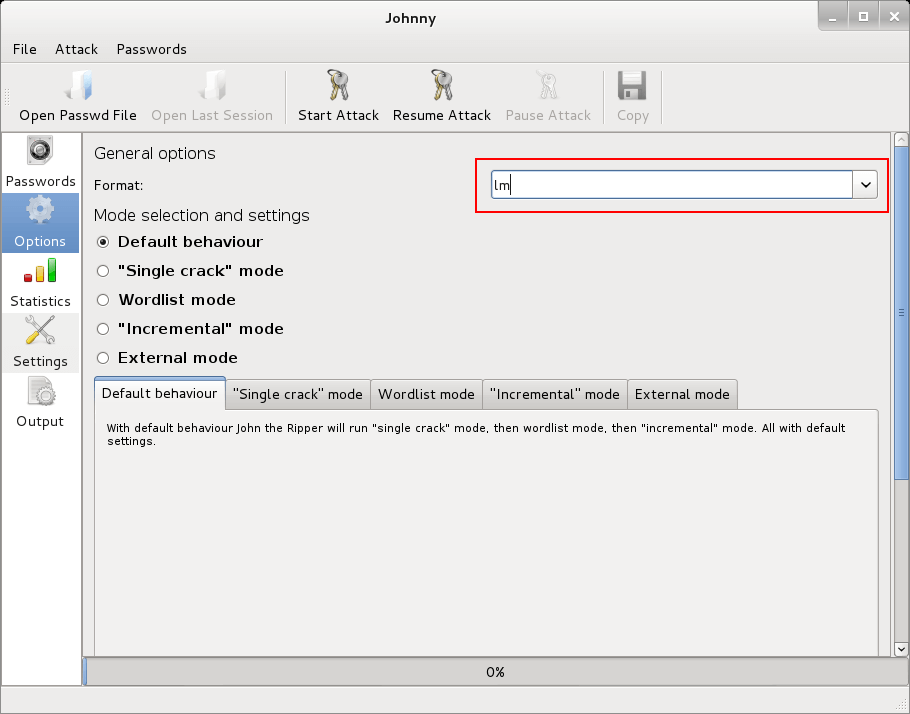
Task: Open the Passwords menu in menu bar
Action: coord(151,49)
